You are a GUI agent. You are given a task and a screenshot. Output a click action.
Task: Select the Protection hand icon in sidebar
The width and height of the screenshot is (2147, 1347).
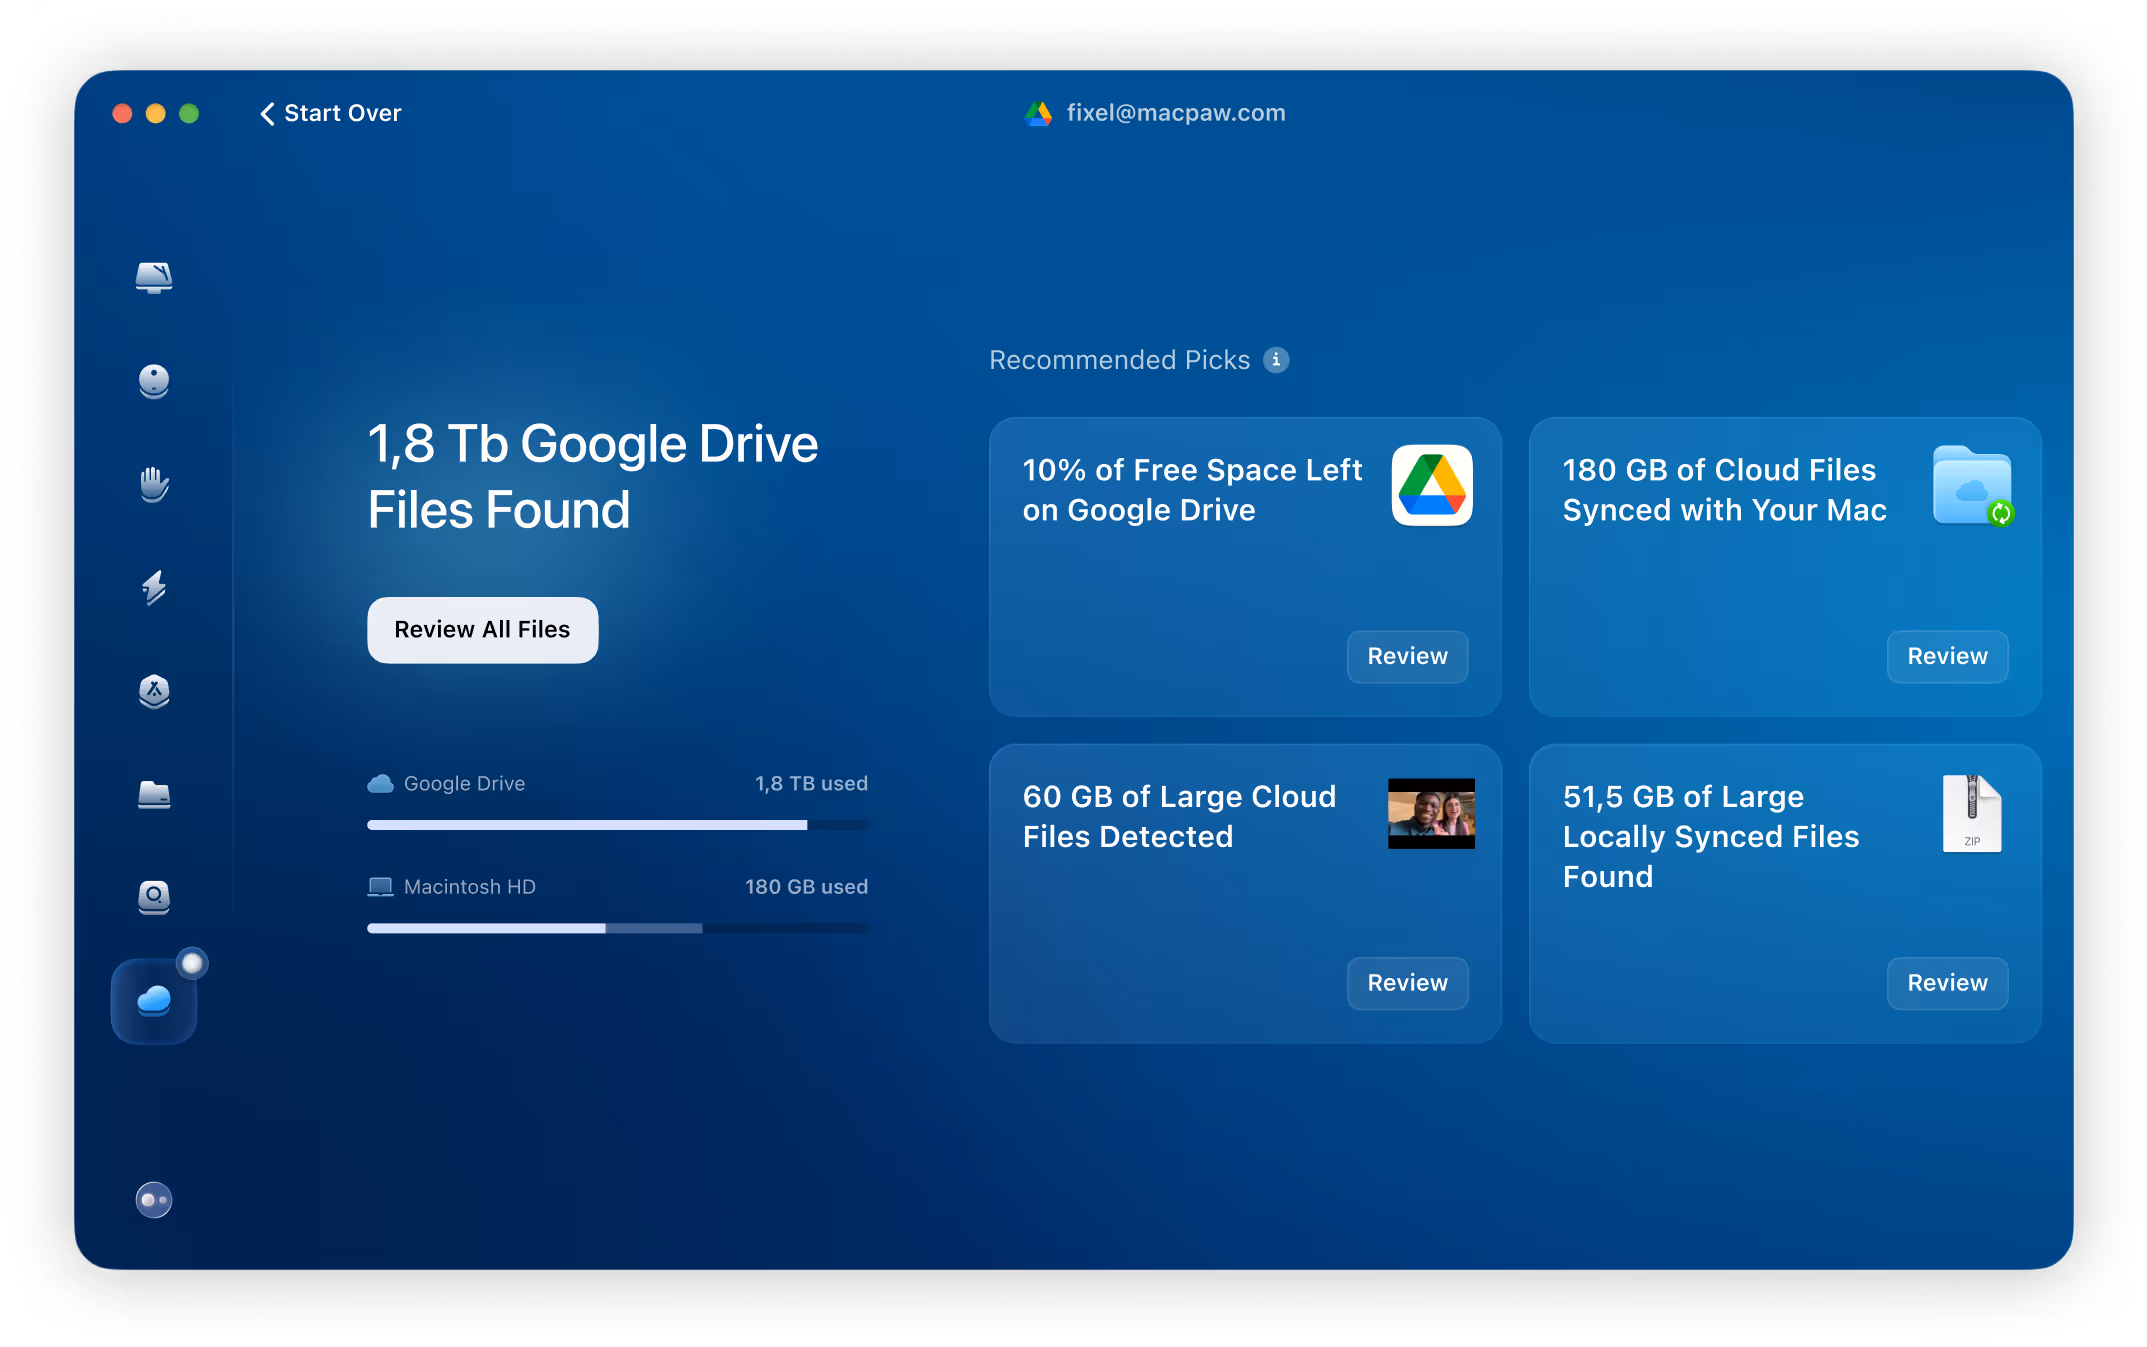tap(154, 484)
